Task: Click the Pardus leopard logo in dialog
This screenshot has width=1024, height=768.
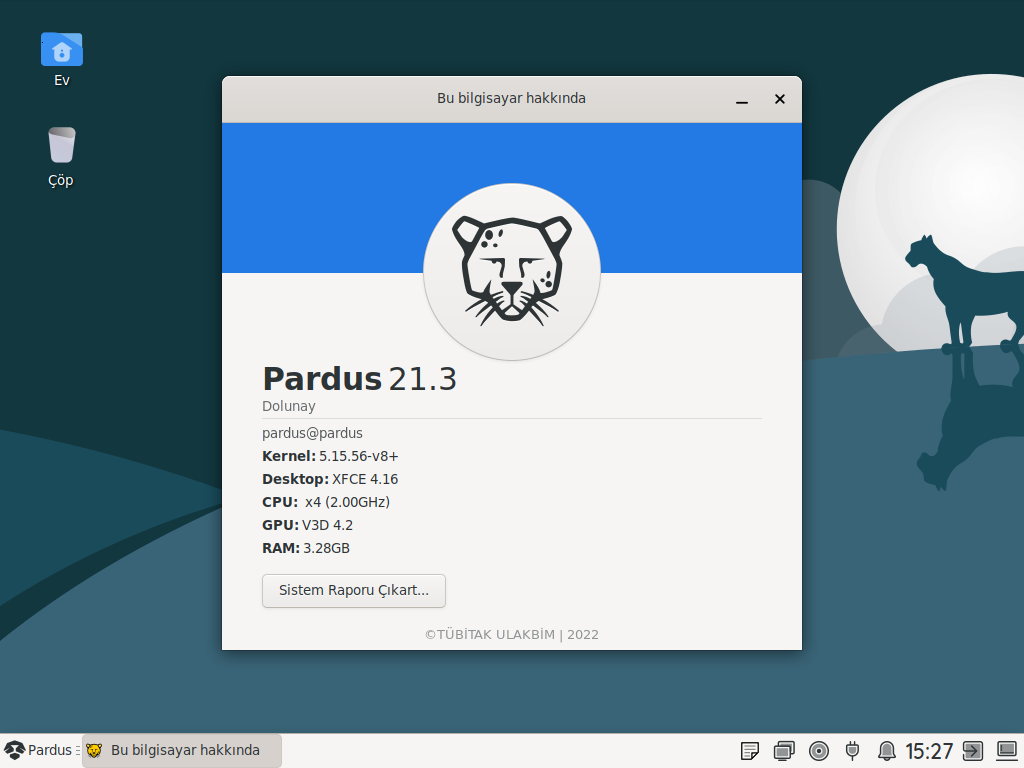Action: tap(511, 272)
